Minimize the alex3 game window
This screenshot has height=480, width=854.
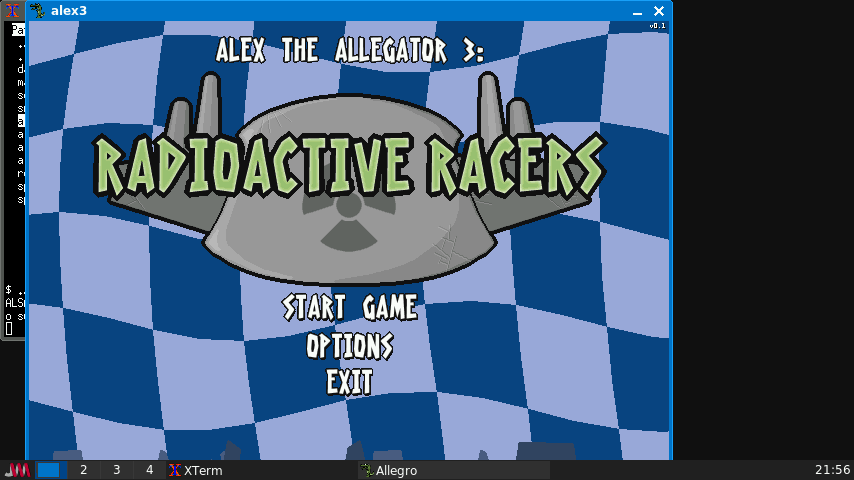[637, 10]
